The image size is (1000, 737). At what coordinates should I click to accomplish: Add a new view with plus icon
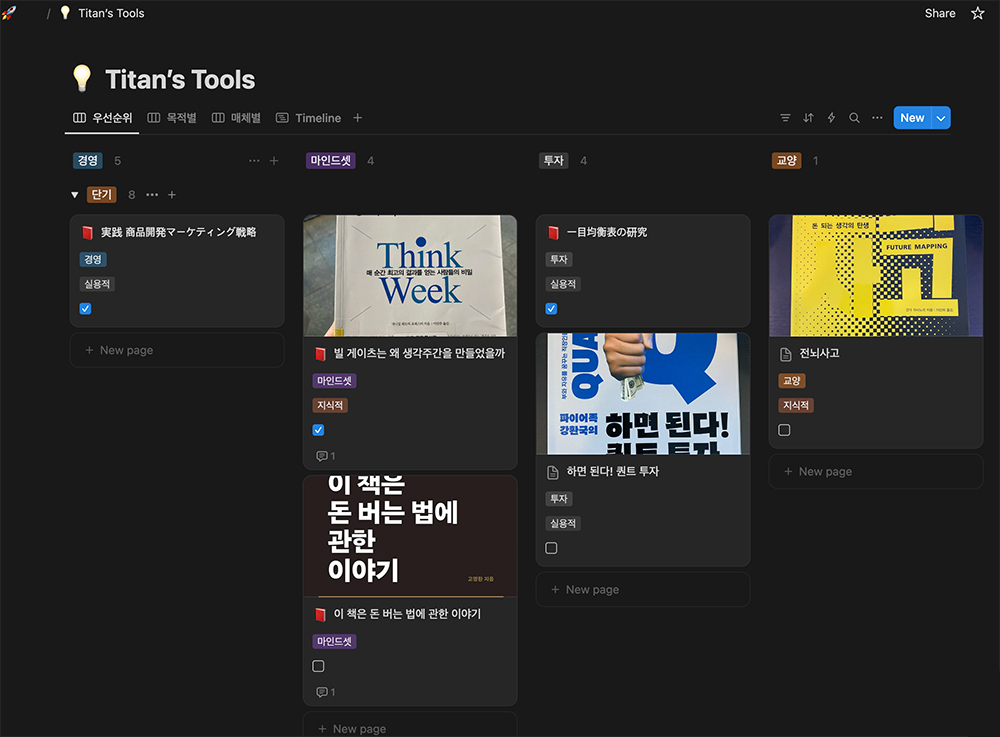click(358, 118)
